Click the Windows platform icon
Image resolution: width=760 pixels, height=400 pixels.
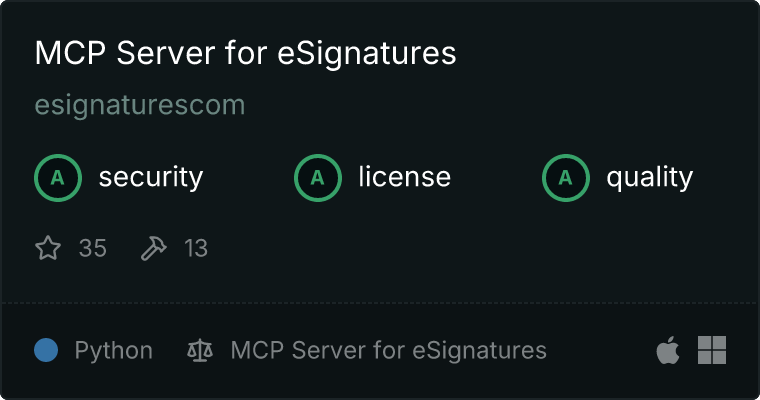click(x=712, y=350)
